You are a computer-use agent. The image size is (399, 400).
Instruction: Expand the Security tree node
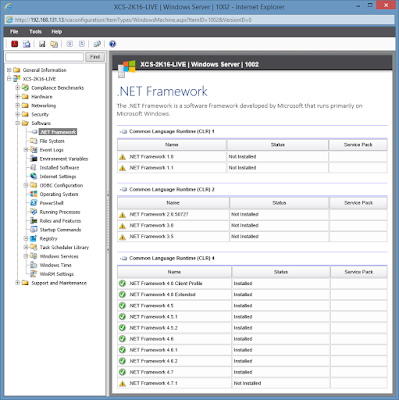[x=18, y=114]
